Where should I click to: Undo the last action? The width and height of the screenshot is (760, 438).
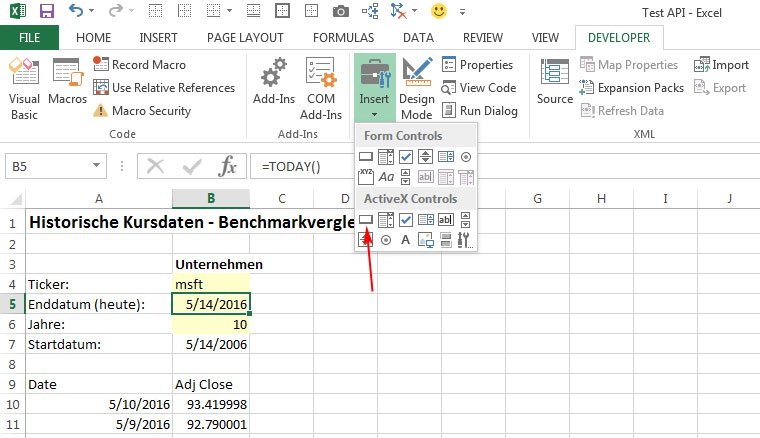coord(76,10)
